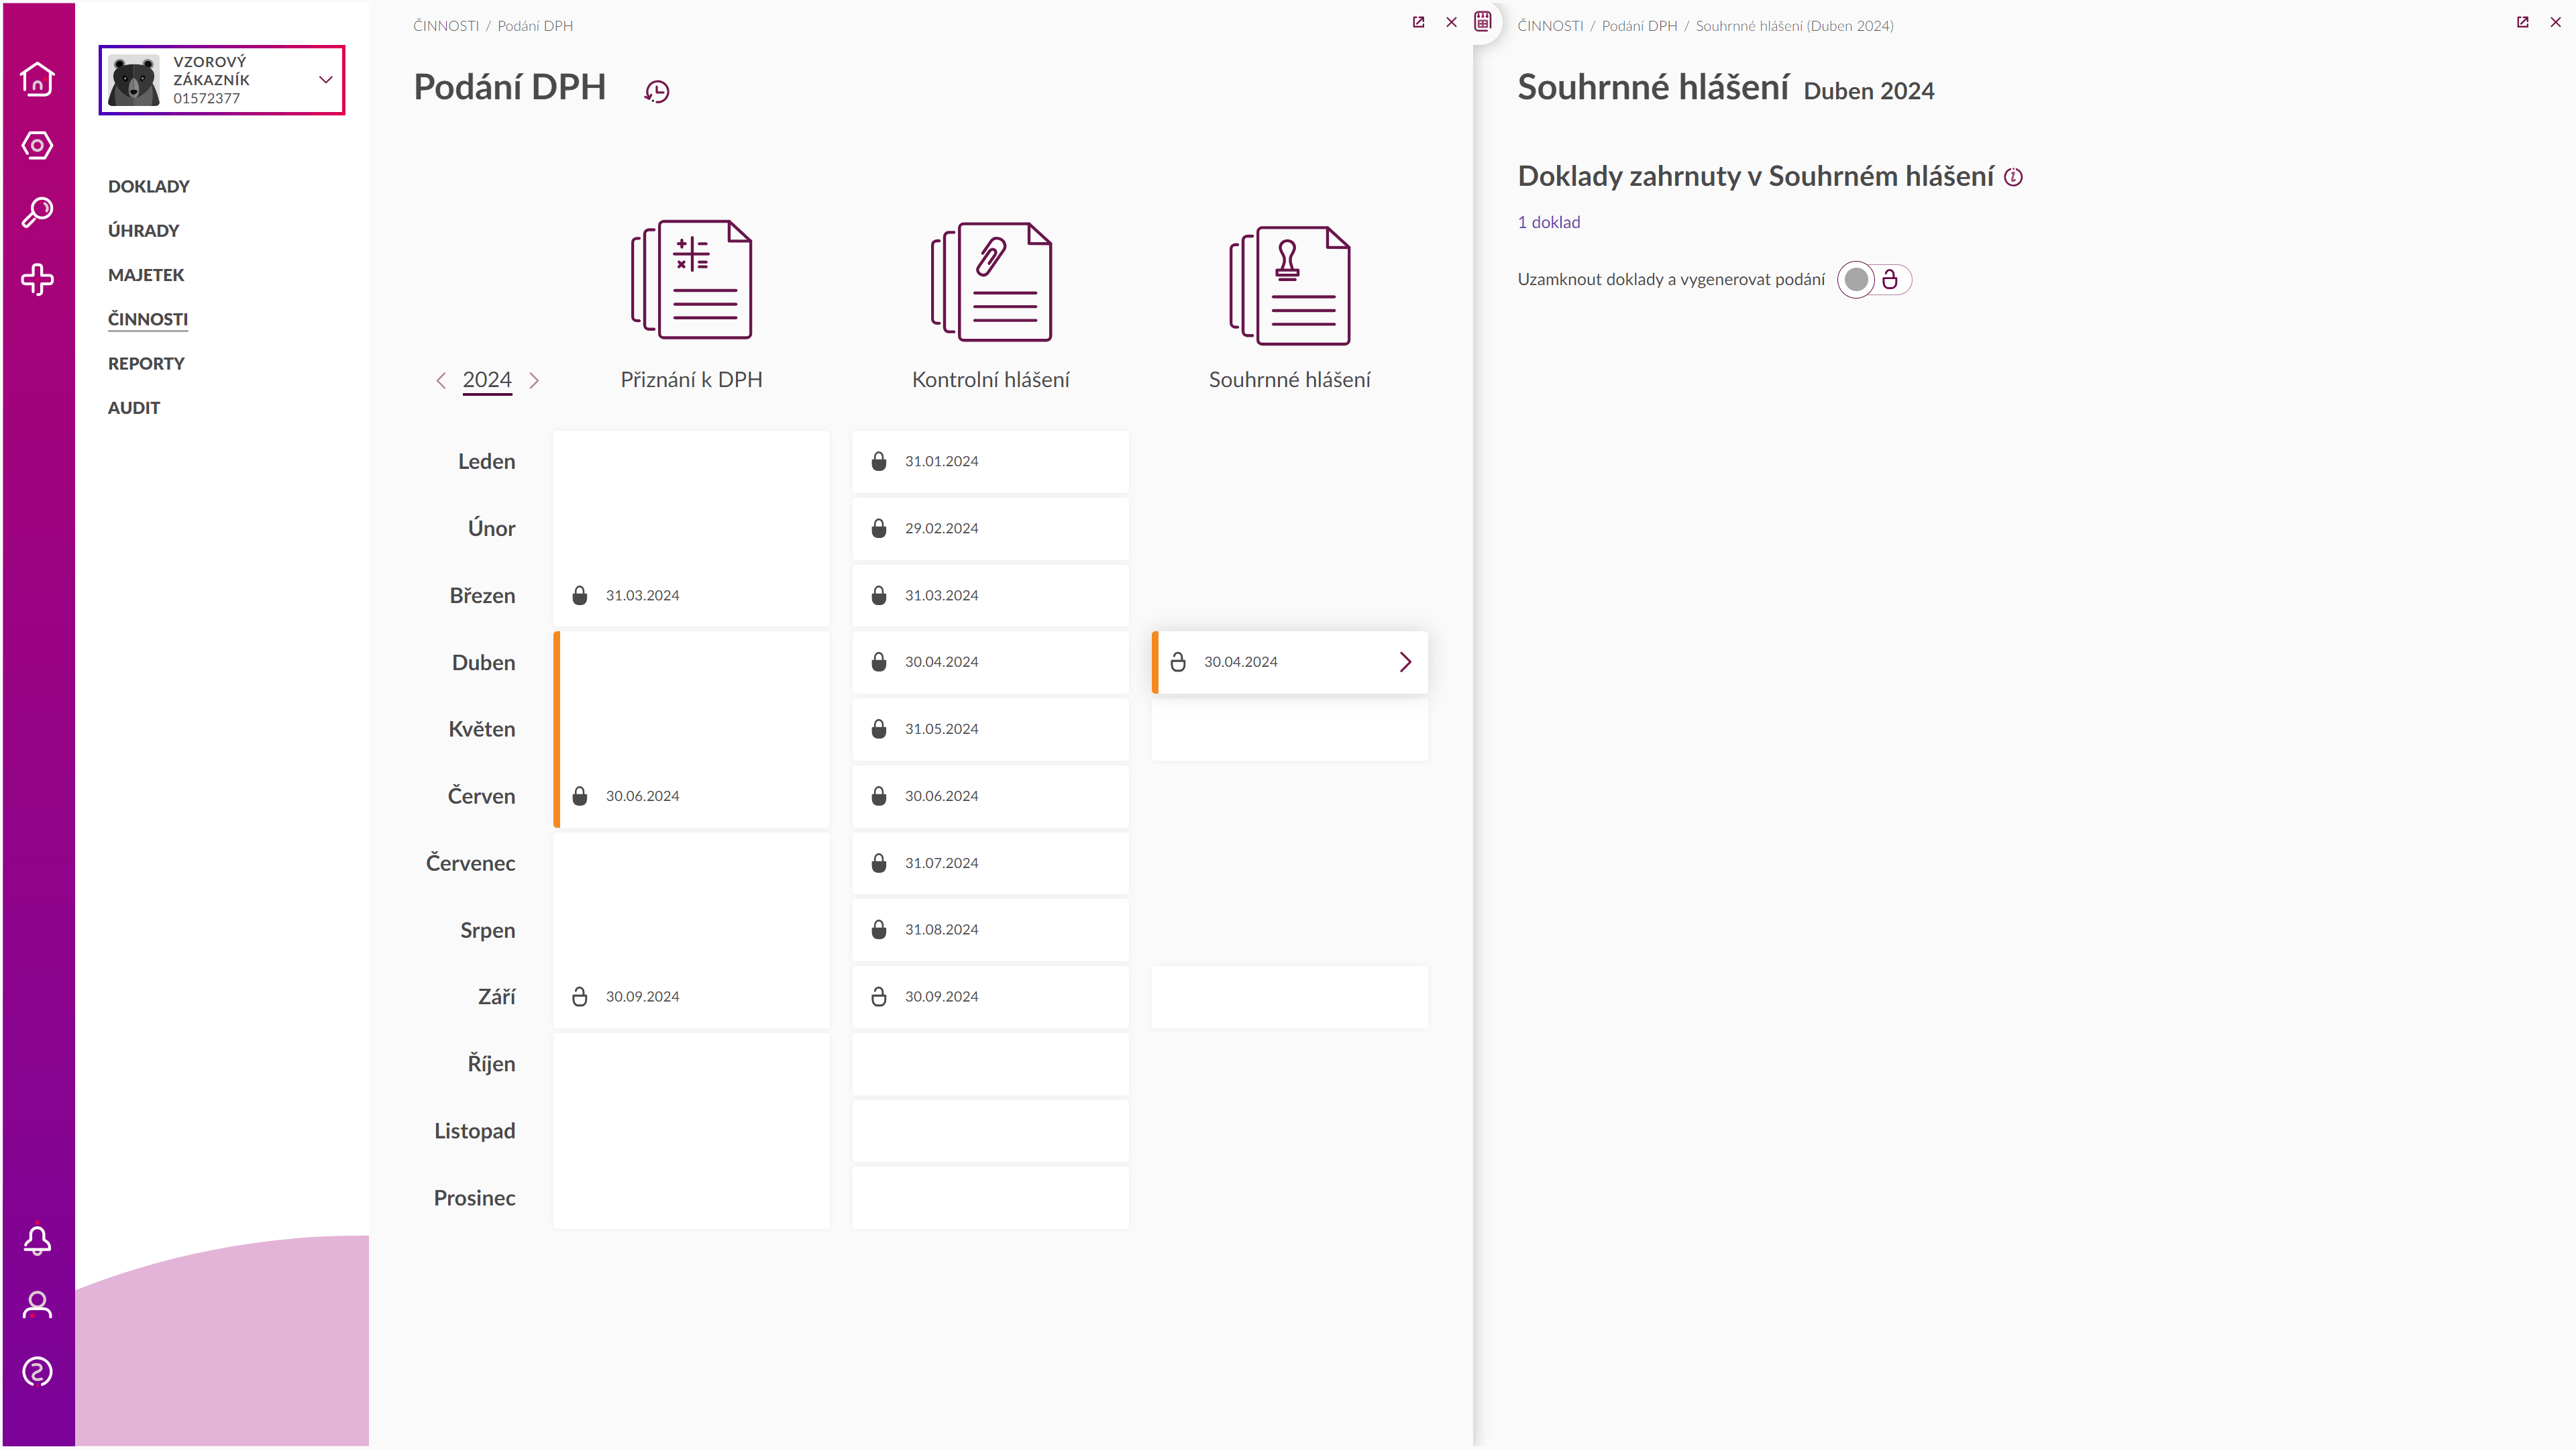The width and height of the screenshot is (2576, 1449).
Task: Open Kontrolní hlášení 31.05.2024 entry
Action: 990,729
